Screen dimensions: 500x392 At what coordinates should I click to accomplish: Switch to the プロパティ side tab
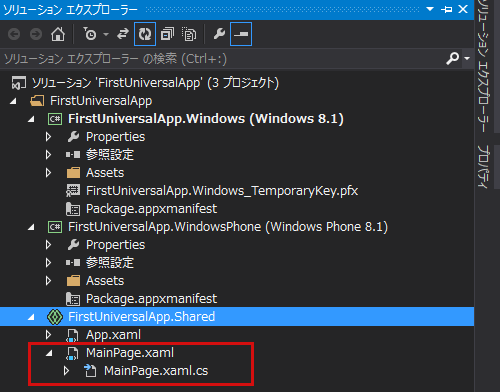point(483,166)
